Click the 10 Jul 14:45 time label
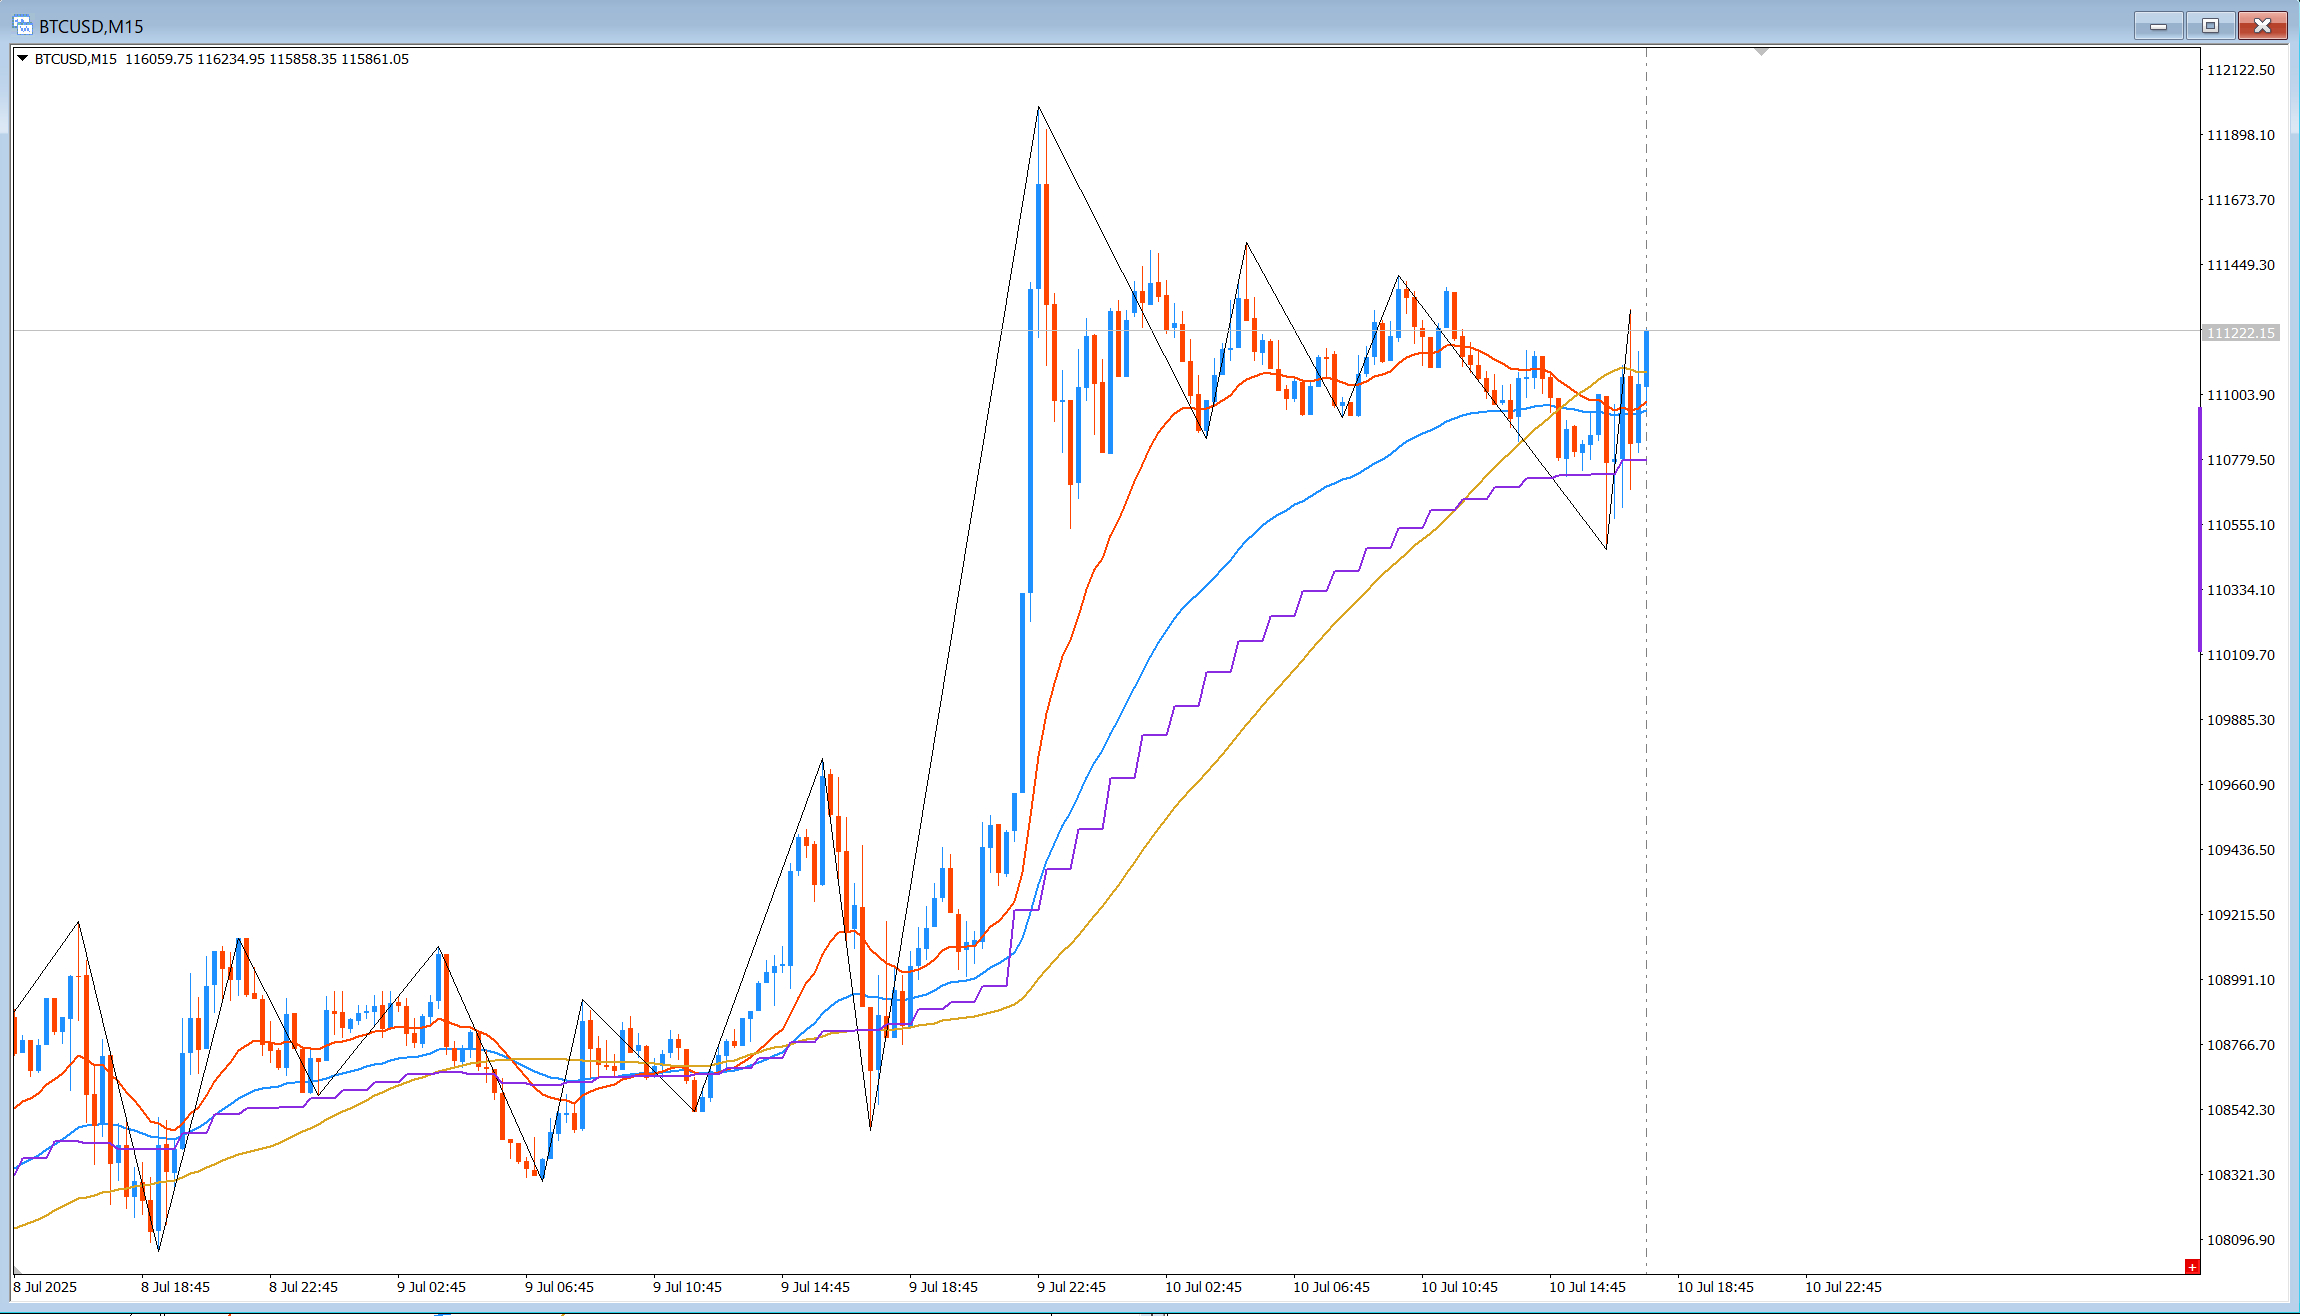The height and width of the screenshot is (1316, 2300). point(1588,1287)
